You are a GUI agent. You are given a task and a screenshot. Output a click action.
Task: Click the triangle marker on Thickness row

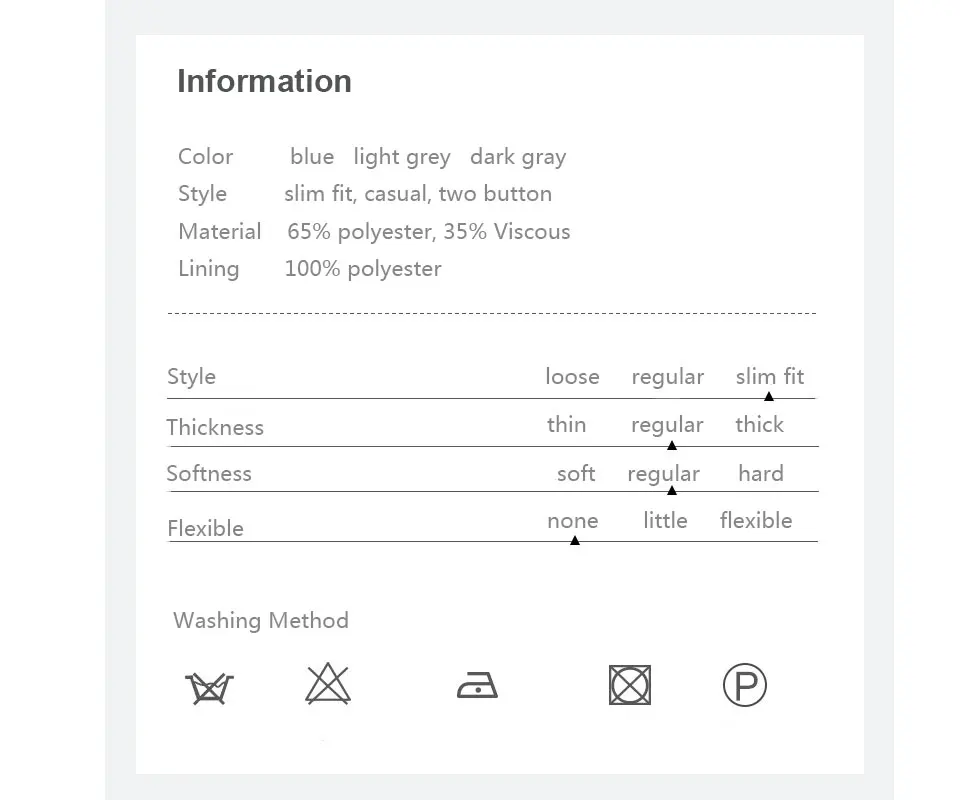[x=672, y=446]
